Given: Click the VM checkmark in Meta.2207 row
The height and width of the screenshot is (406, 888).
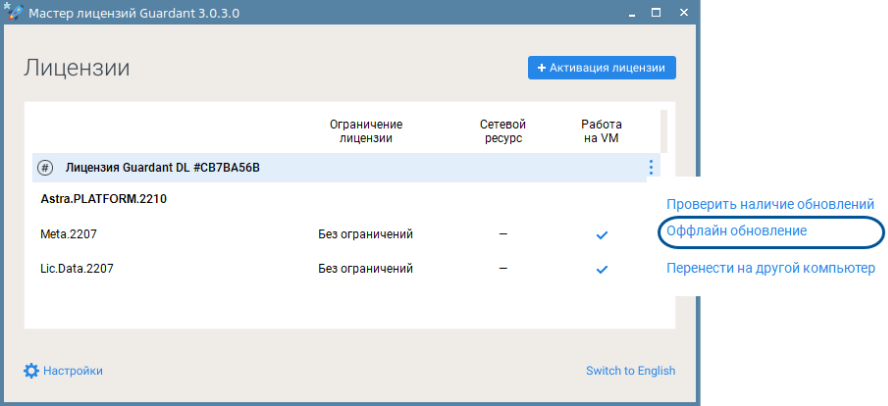Looking at the screenshot, I should pyautogui.click(x=602, y=235).
